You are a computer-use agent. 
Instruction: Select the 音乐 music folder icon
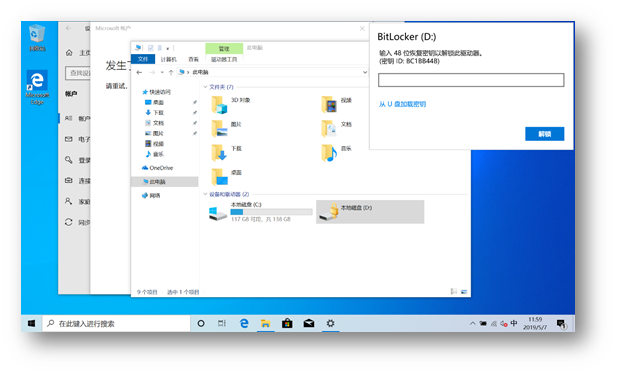(x=329, y=153)
